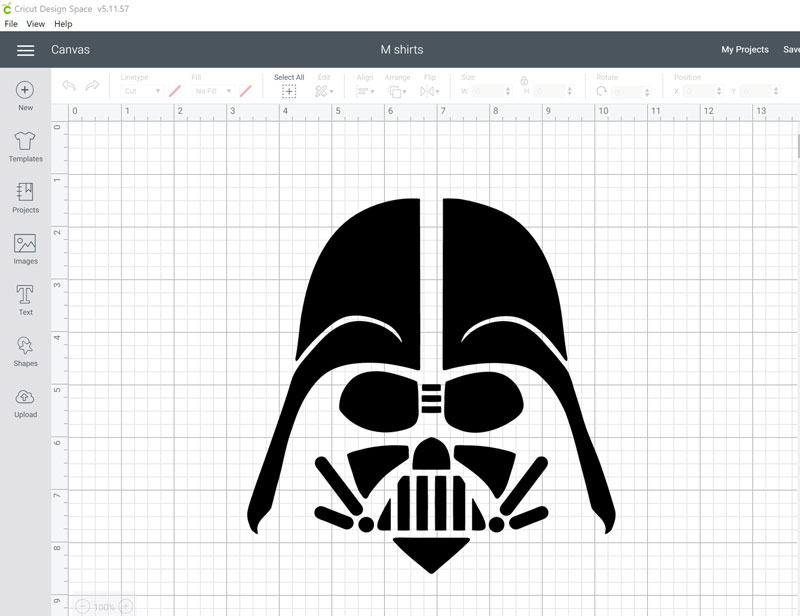Open the Flip dropdown

point(430,91)
